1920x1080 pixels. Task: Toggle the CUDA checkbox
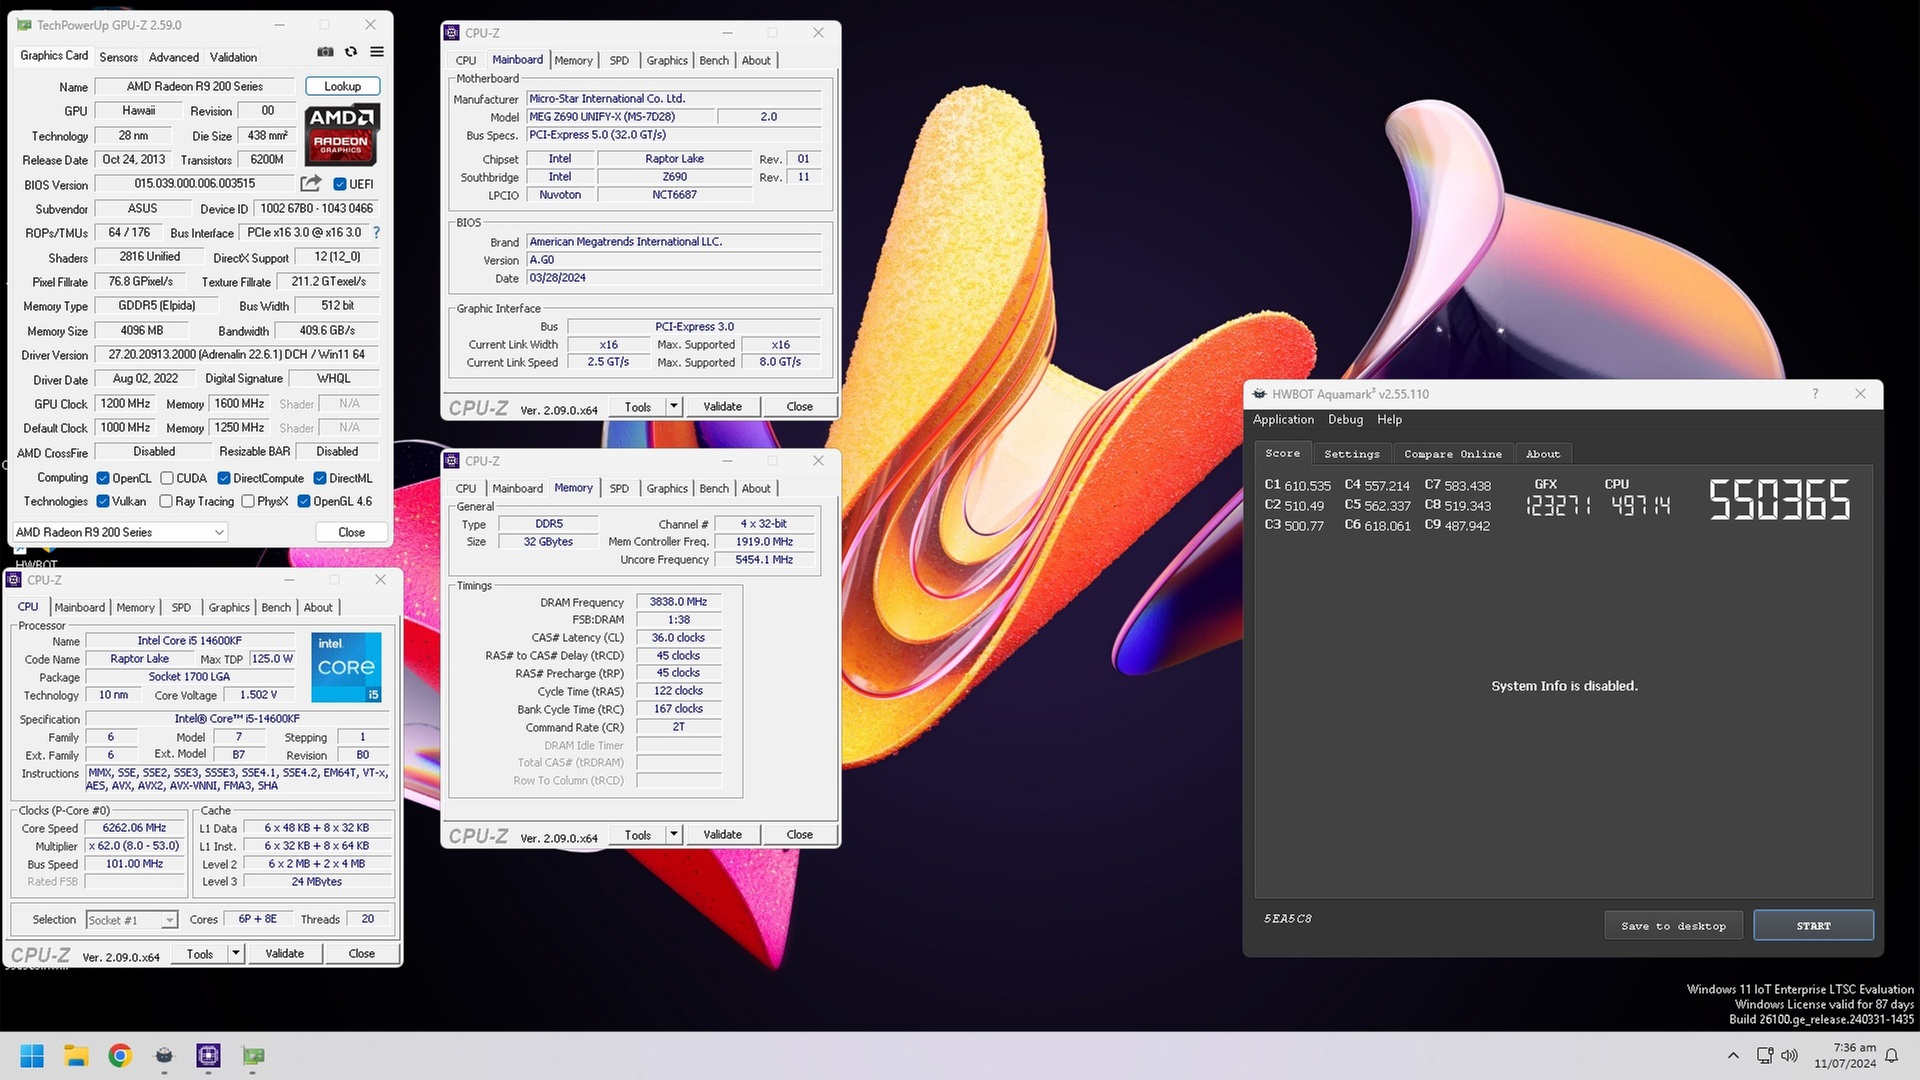167,478
